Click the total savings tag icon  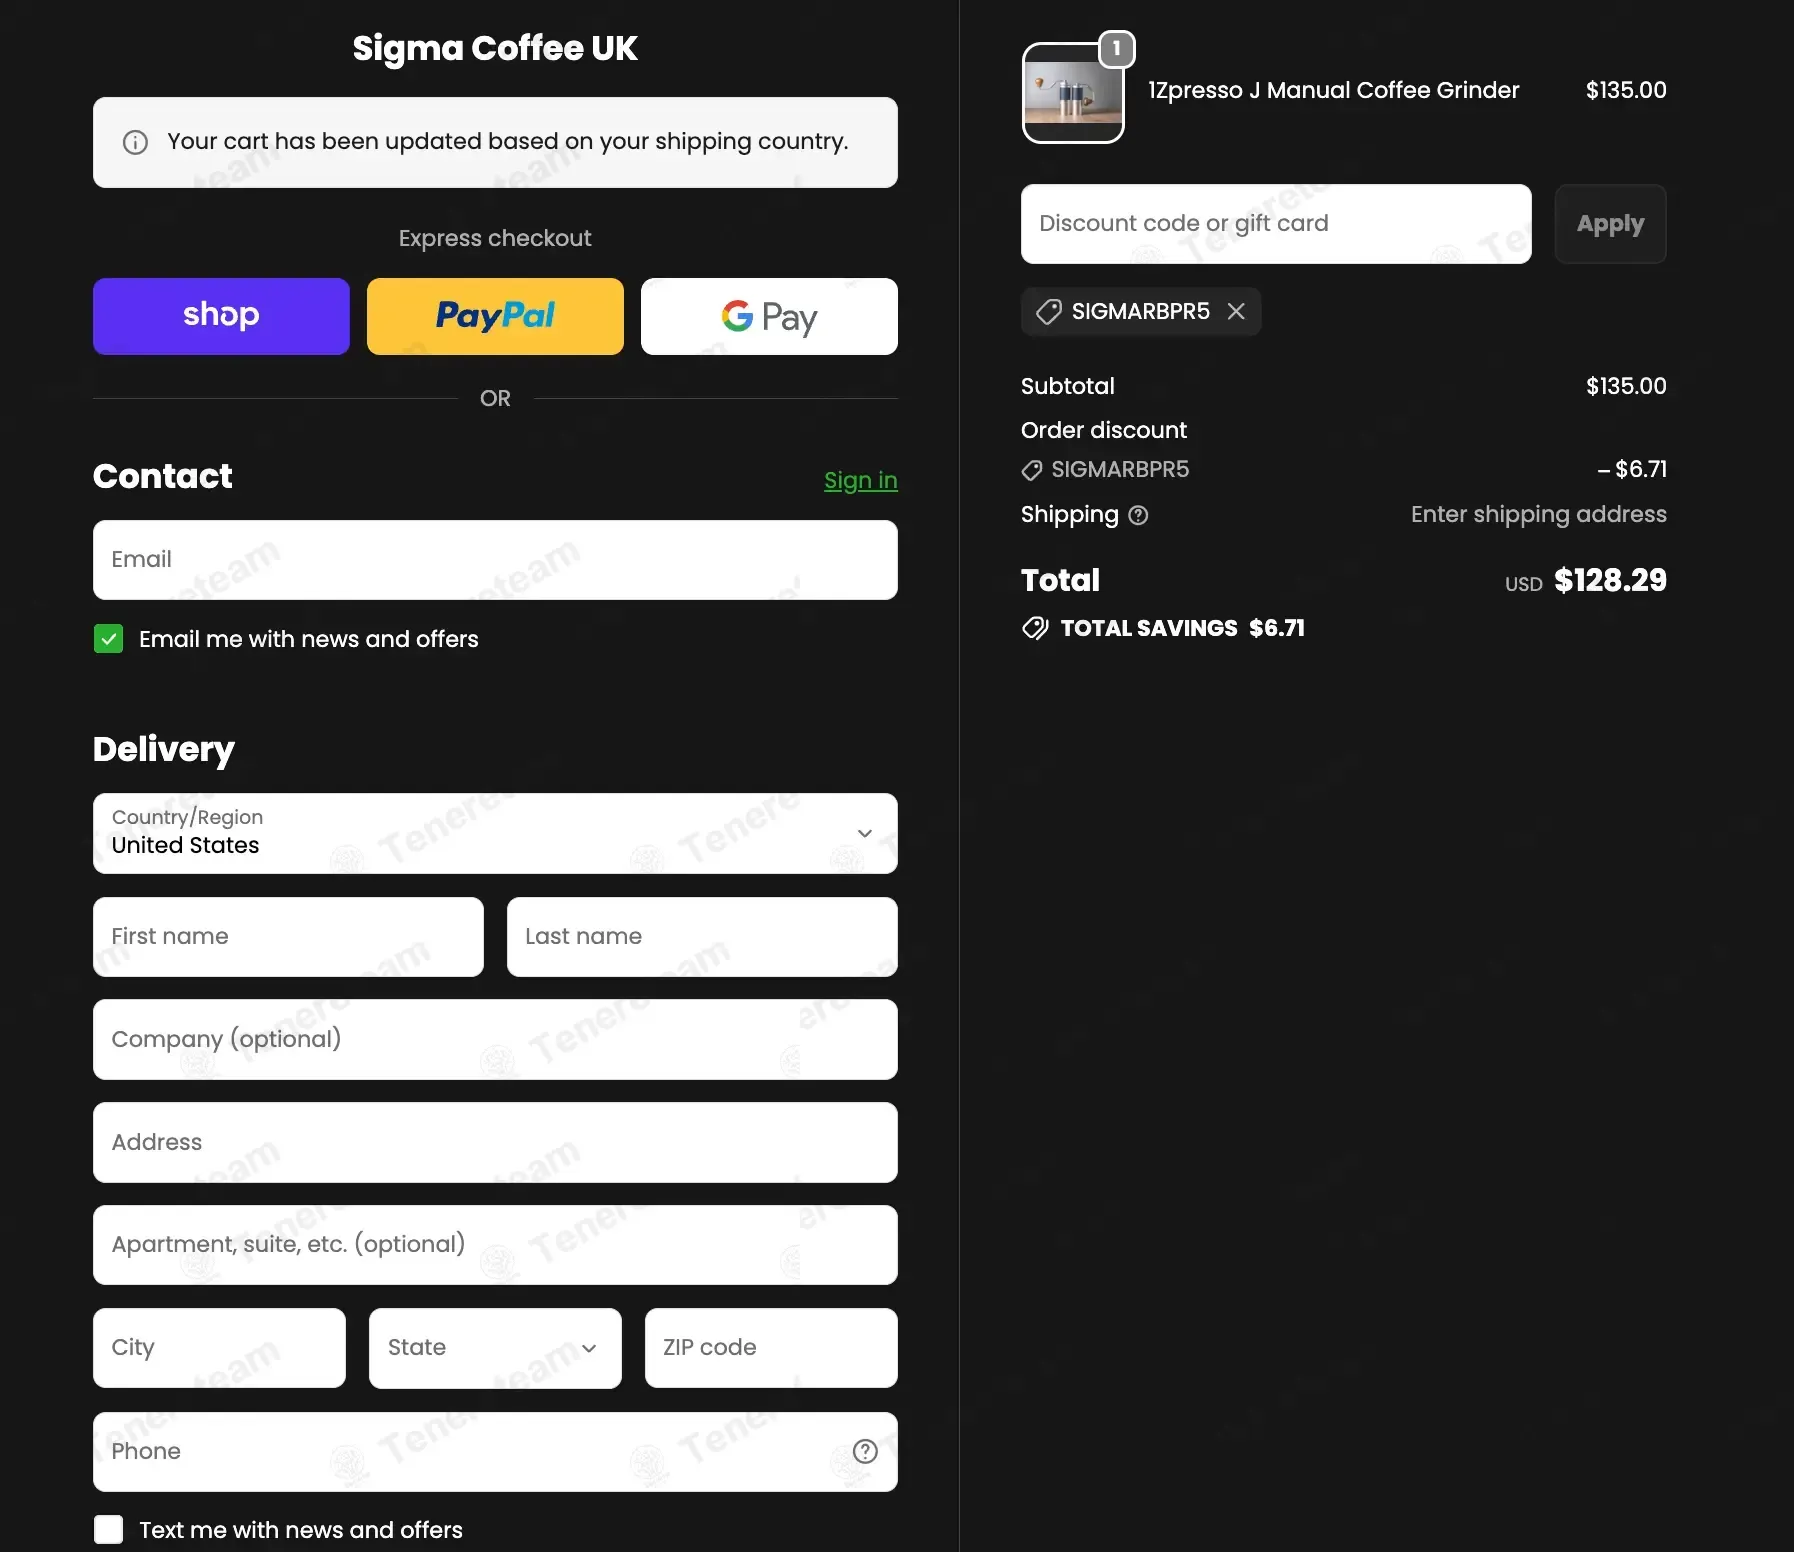click(x=1035, y=628)
